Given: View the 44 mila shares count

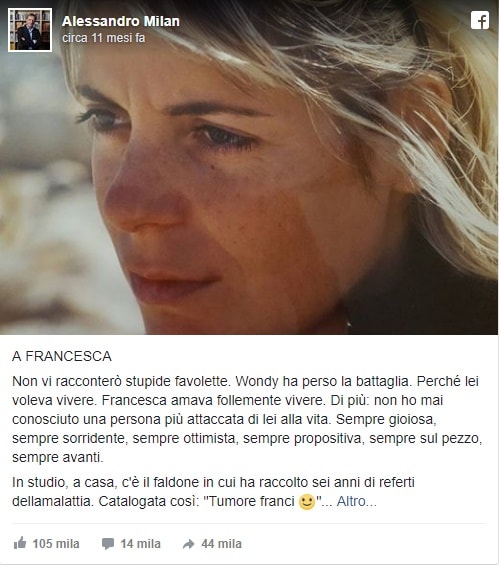Looking at the screenshot, I should (x=221, y=544).
